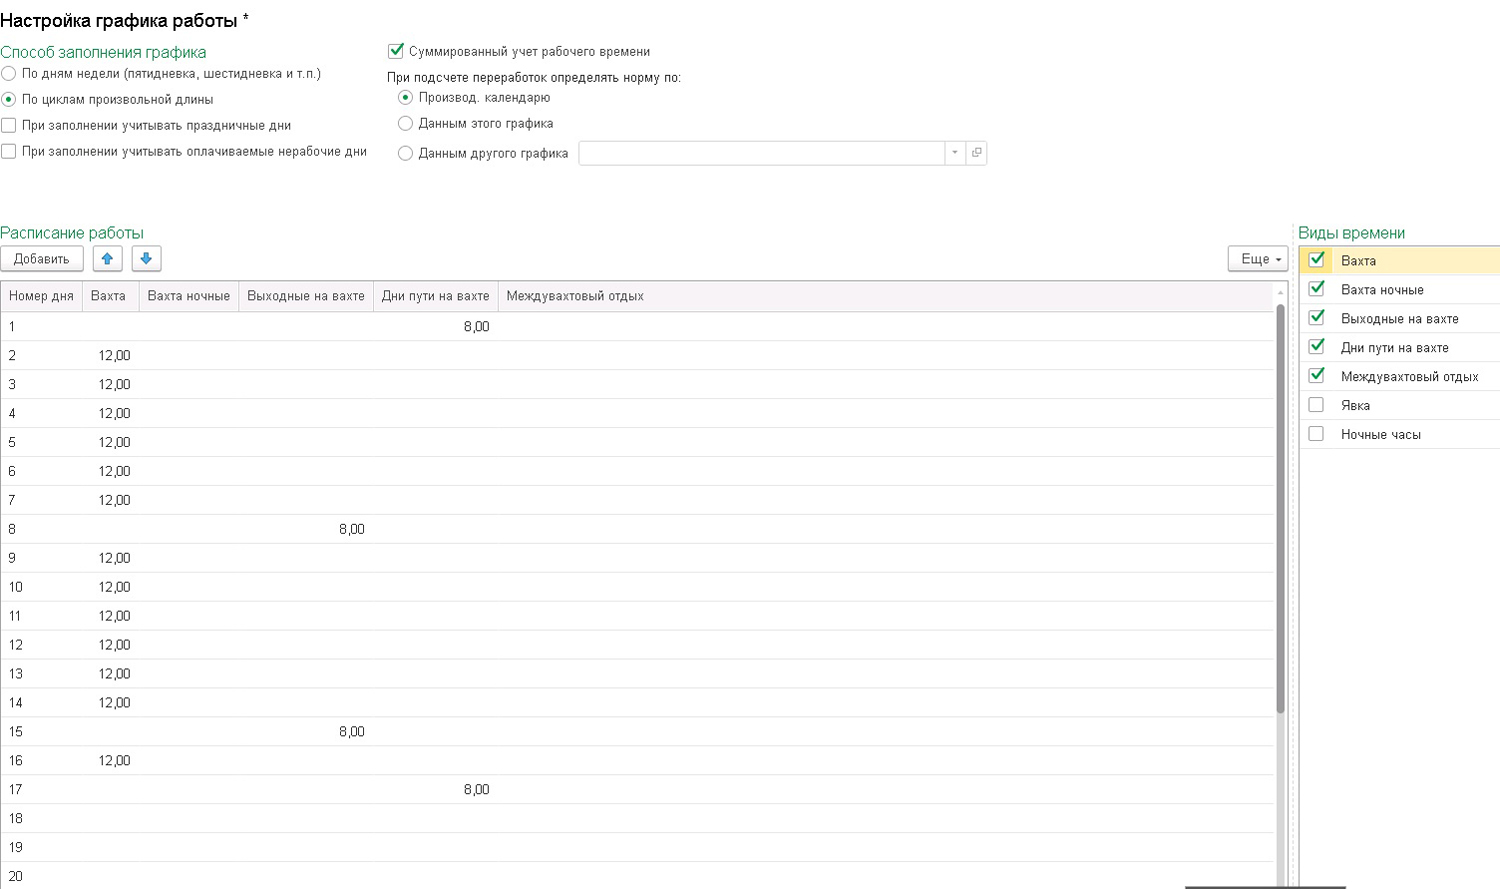Move schedule row up with arrow icon
The image size is (1500, 889).
(107, 259)
